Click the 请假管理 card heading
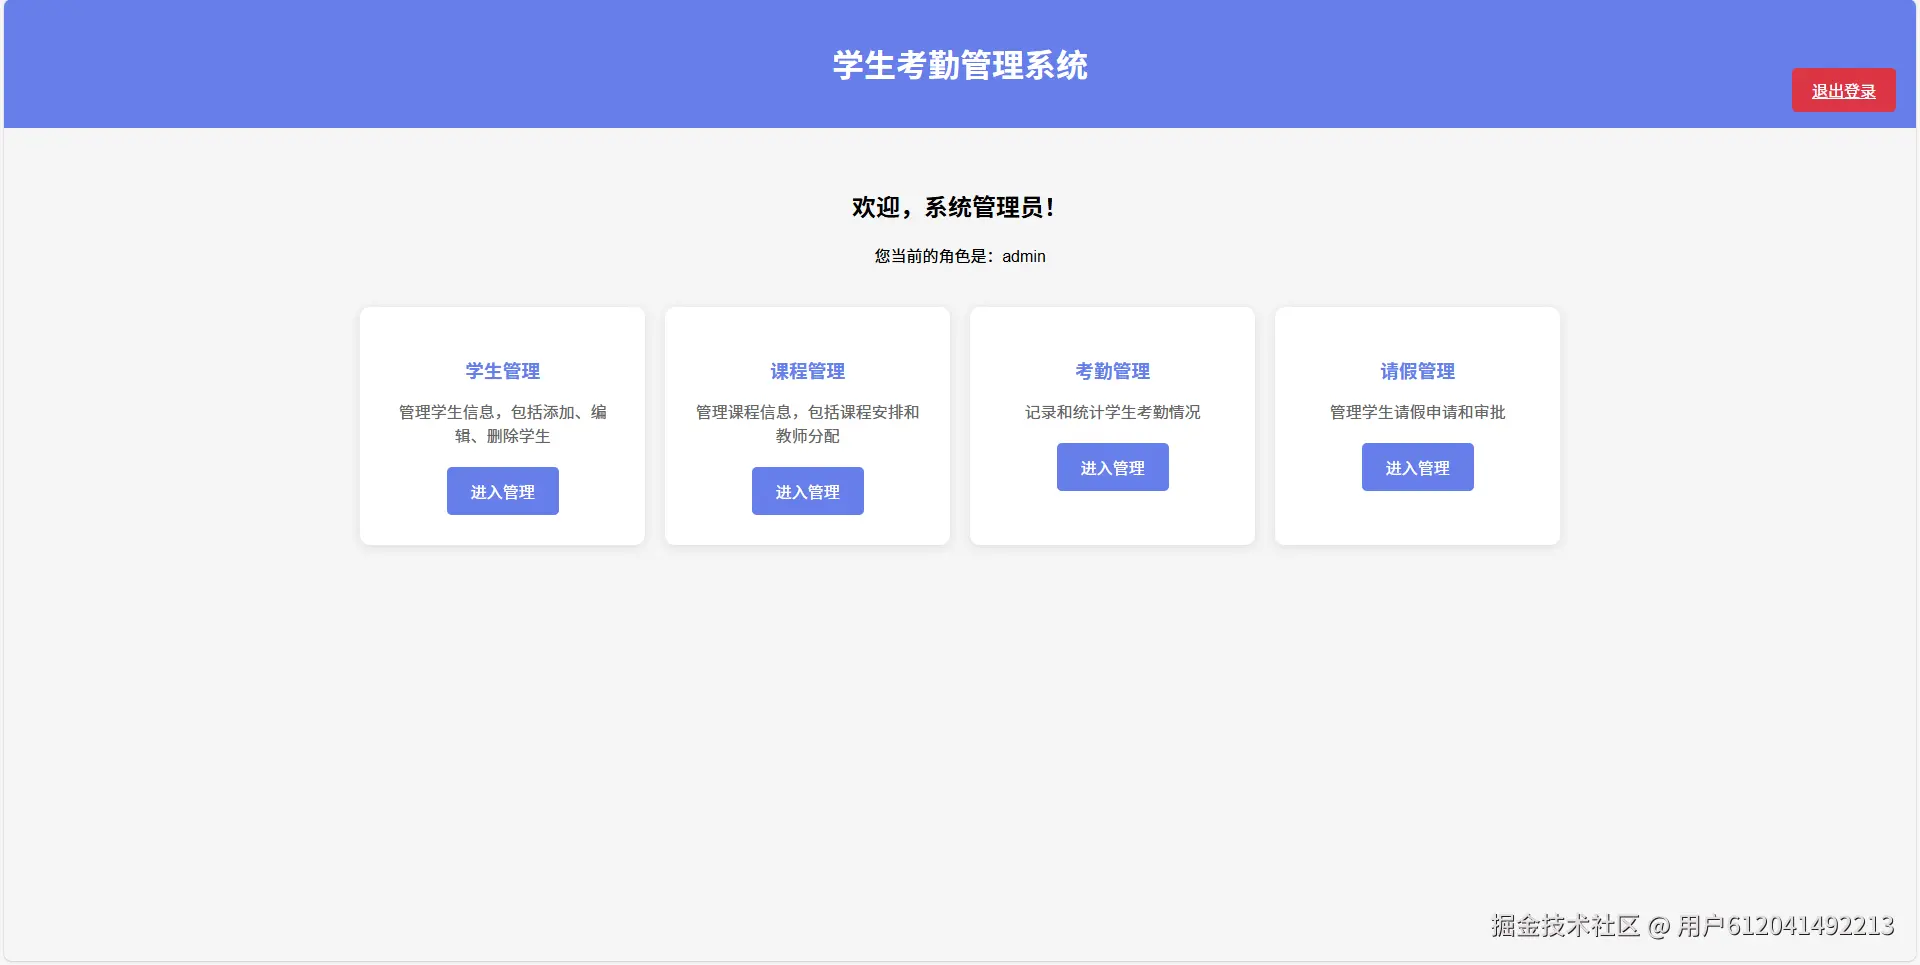 point(1417,371)
